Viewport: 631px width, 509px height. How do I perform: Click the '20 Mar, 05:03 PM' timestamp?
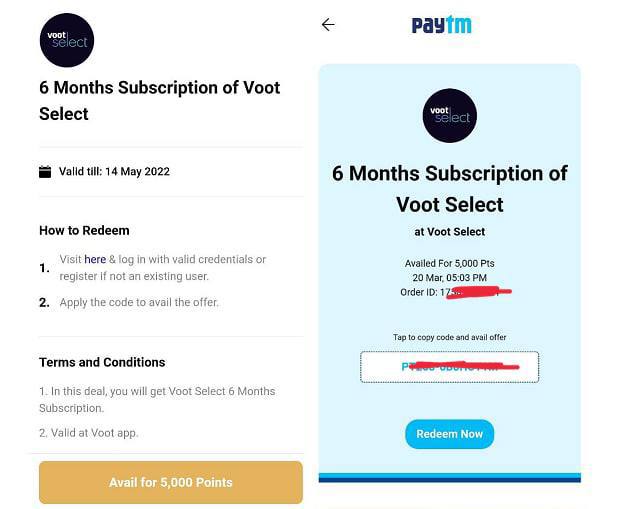pos(450,278)
